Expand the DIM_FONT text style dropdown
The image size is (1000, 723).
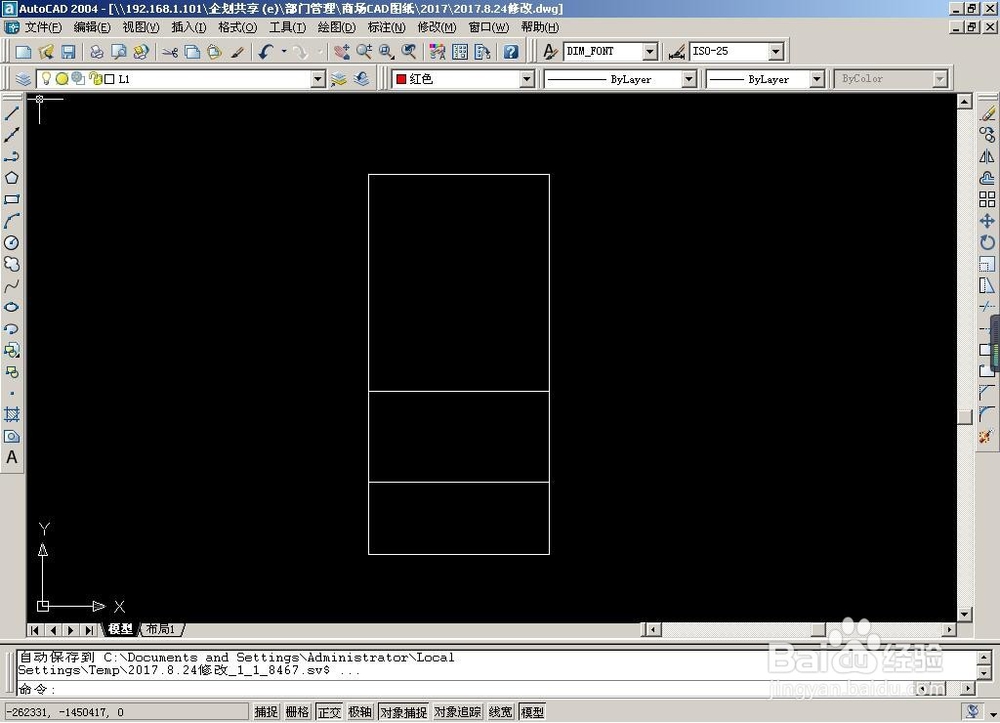point(650,51)
